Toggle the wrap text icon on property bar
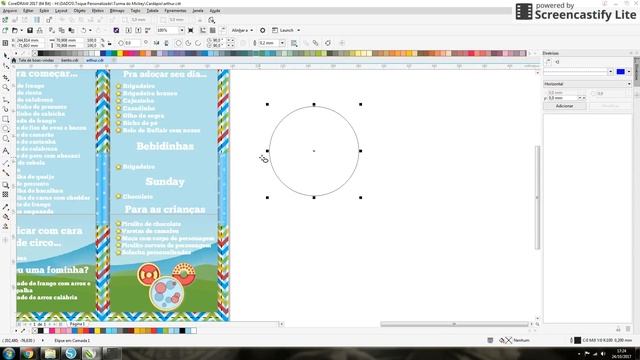 click(x=294, y=43)
